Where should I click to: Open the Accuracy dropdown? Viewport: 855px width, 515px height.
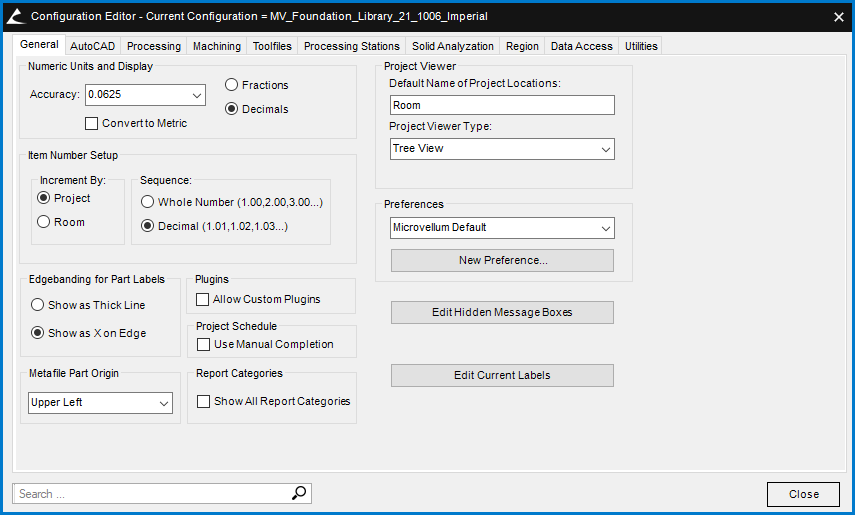tap(196, 95)
